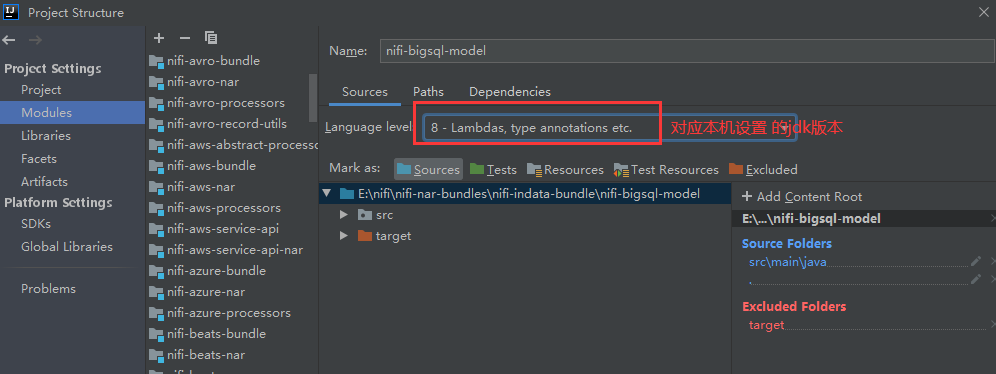Add a new module with plus icon
The width and height of the screenshot is (996, 374).
pos(159,38)
